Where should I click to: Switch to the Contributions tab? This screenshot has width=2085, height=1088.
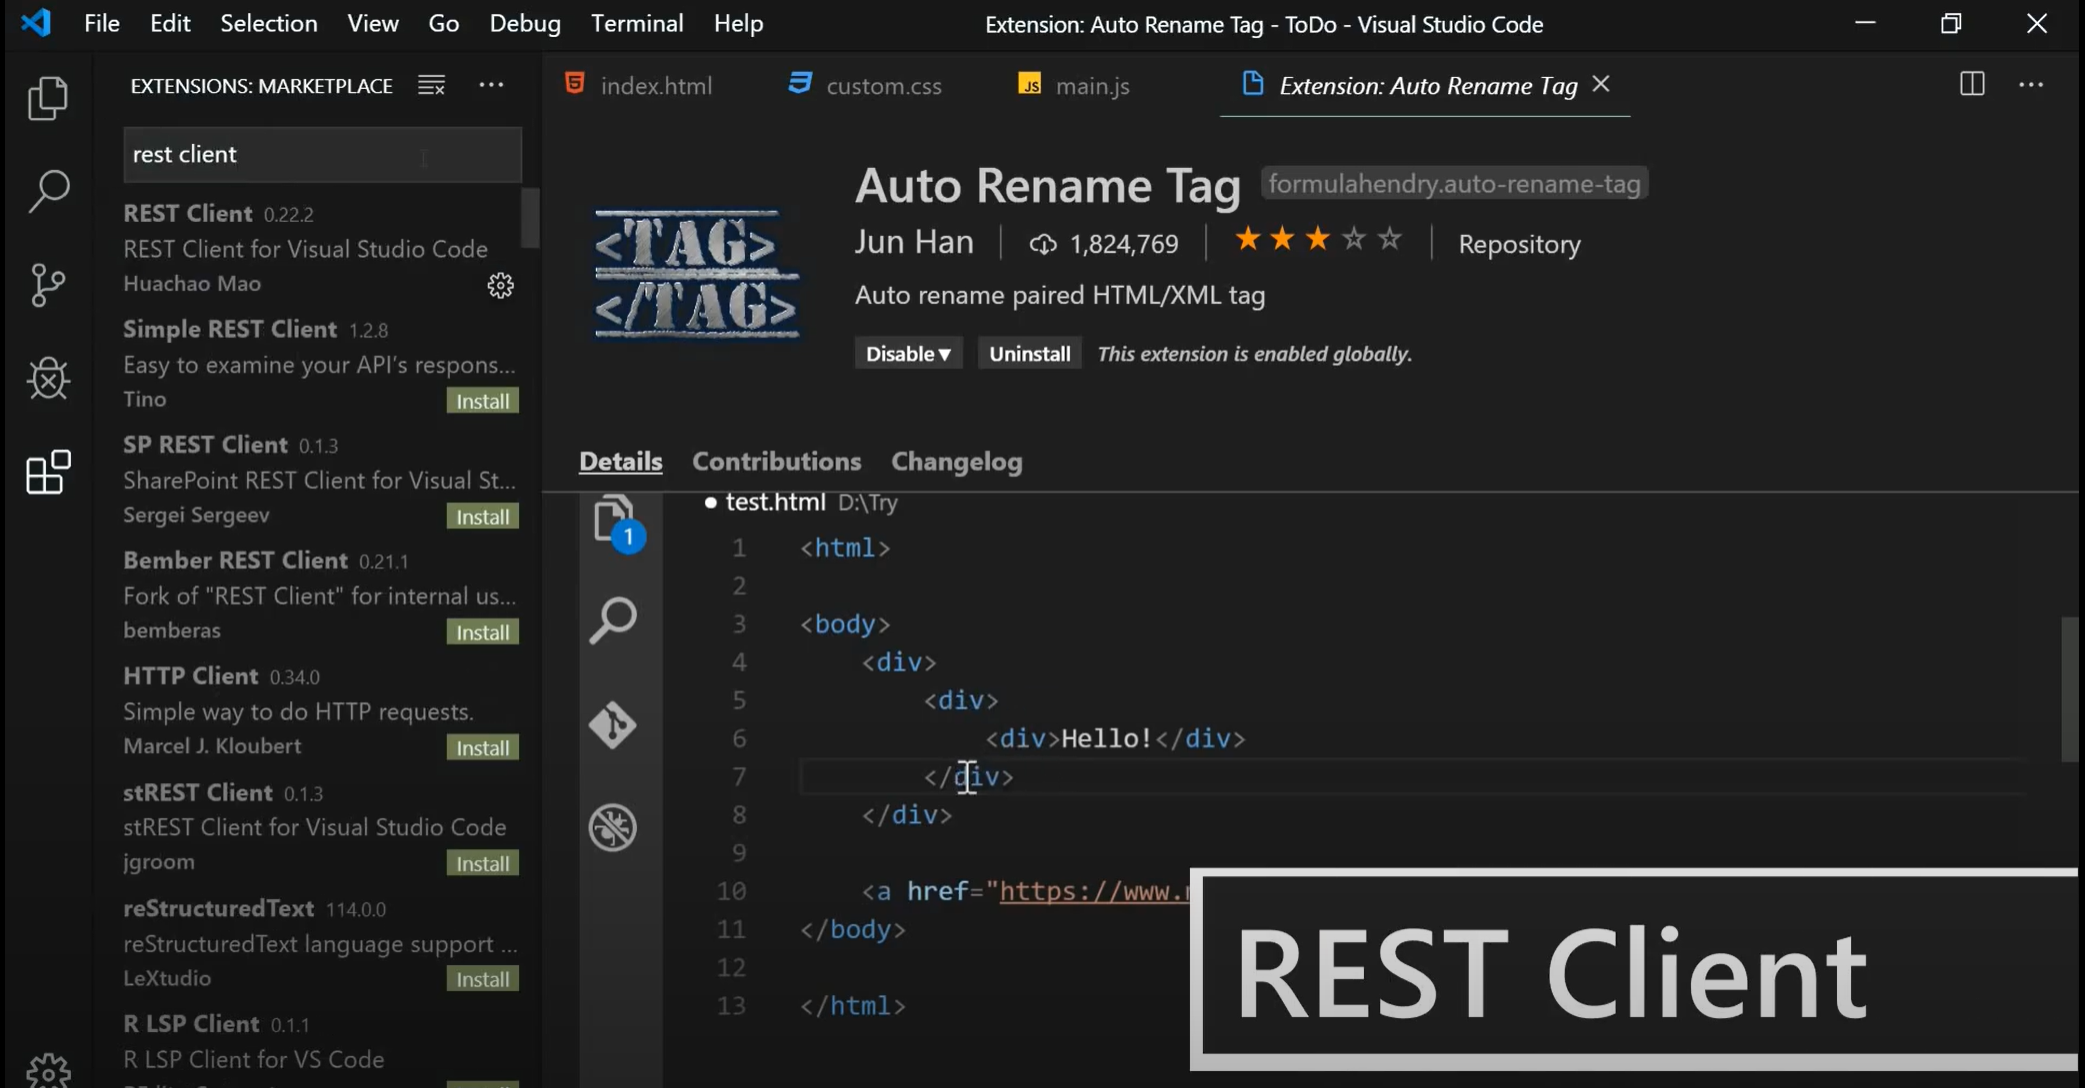click(x=776, y=461)
